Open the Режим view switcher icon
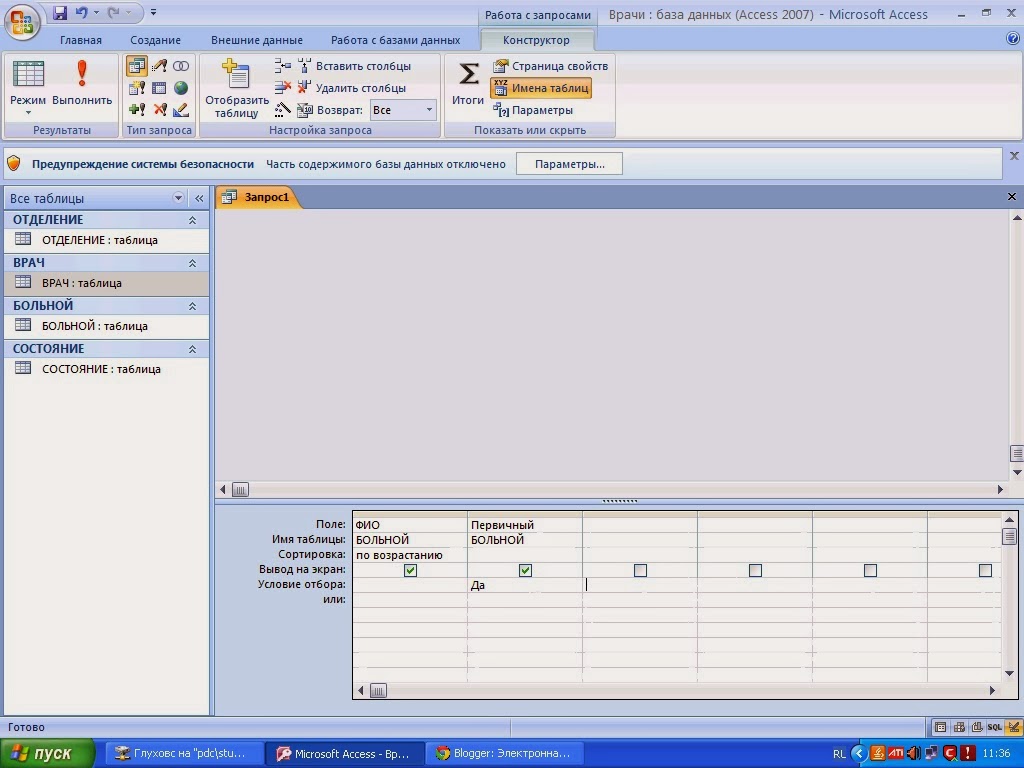The width and height of the screenshot is (1024, 768). tap(28, 74)
